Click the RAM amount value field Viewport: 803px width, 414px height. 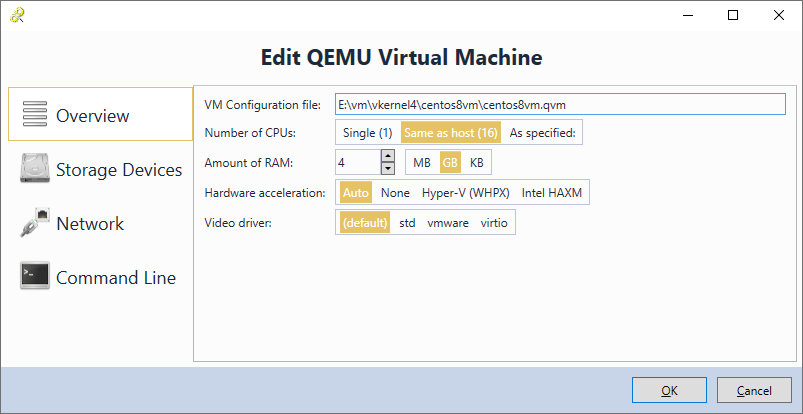coord(358,162)
